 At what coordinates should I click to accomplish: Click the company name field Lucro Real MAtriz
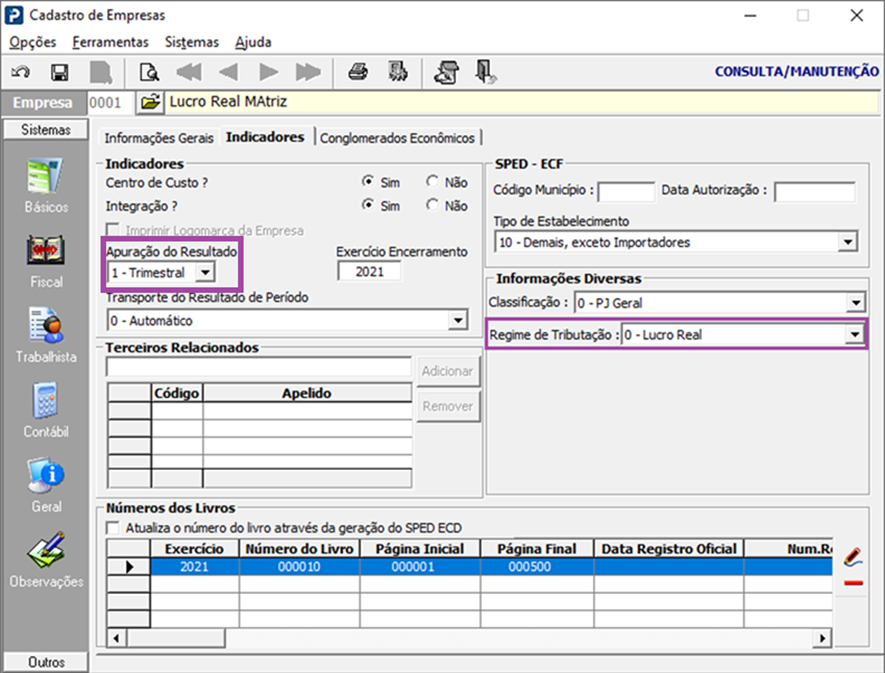coord(522,102)
